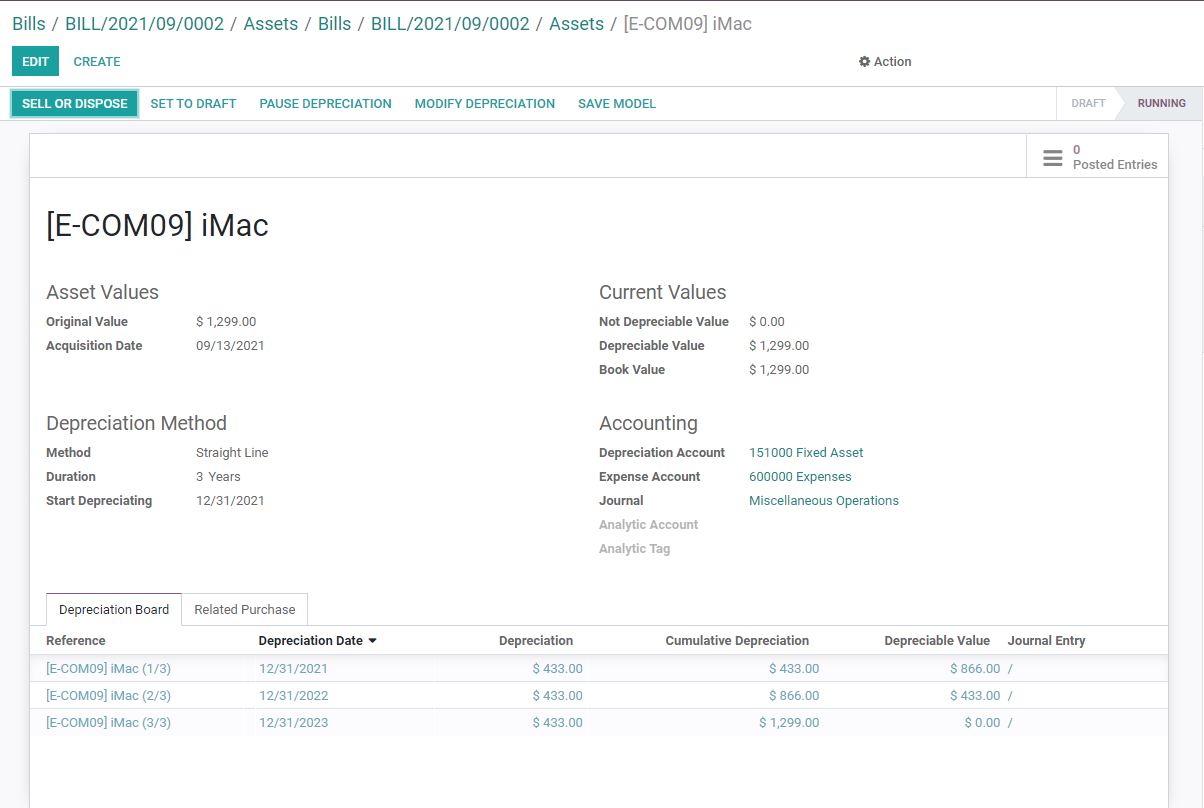Set the asset back to draft
This screenshot has height=808, width=1204.
[x=193, y=103]
